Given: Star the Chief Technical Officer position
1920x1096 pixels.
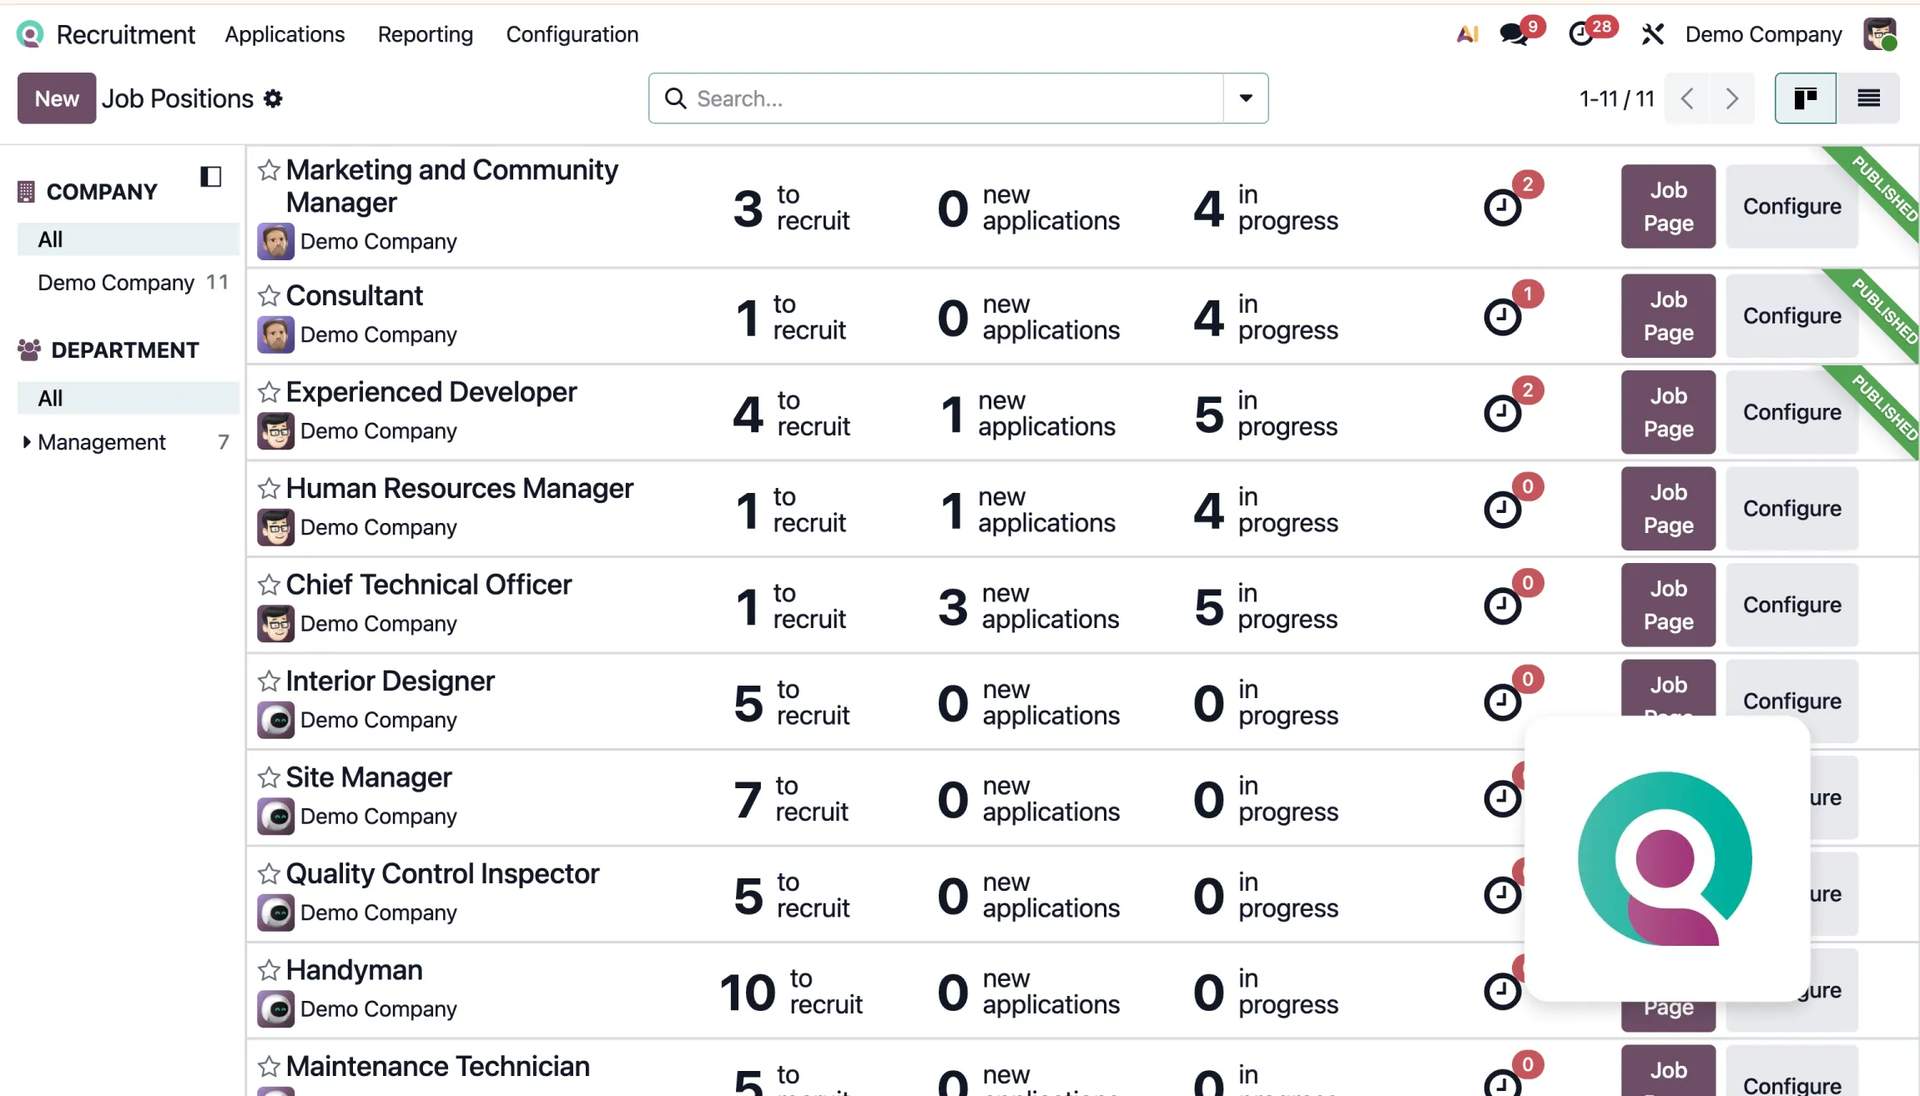Looking at the screenshot, I should click(x=269, y=585).
